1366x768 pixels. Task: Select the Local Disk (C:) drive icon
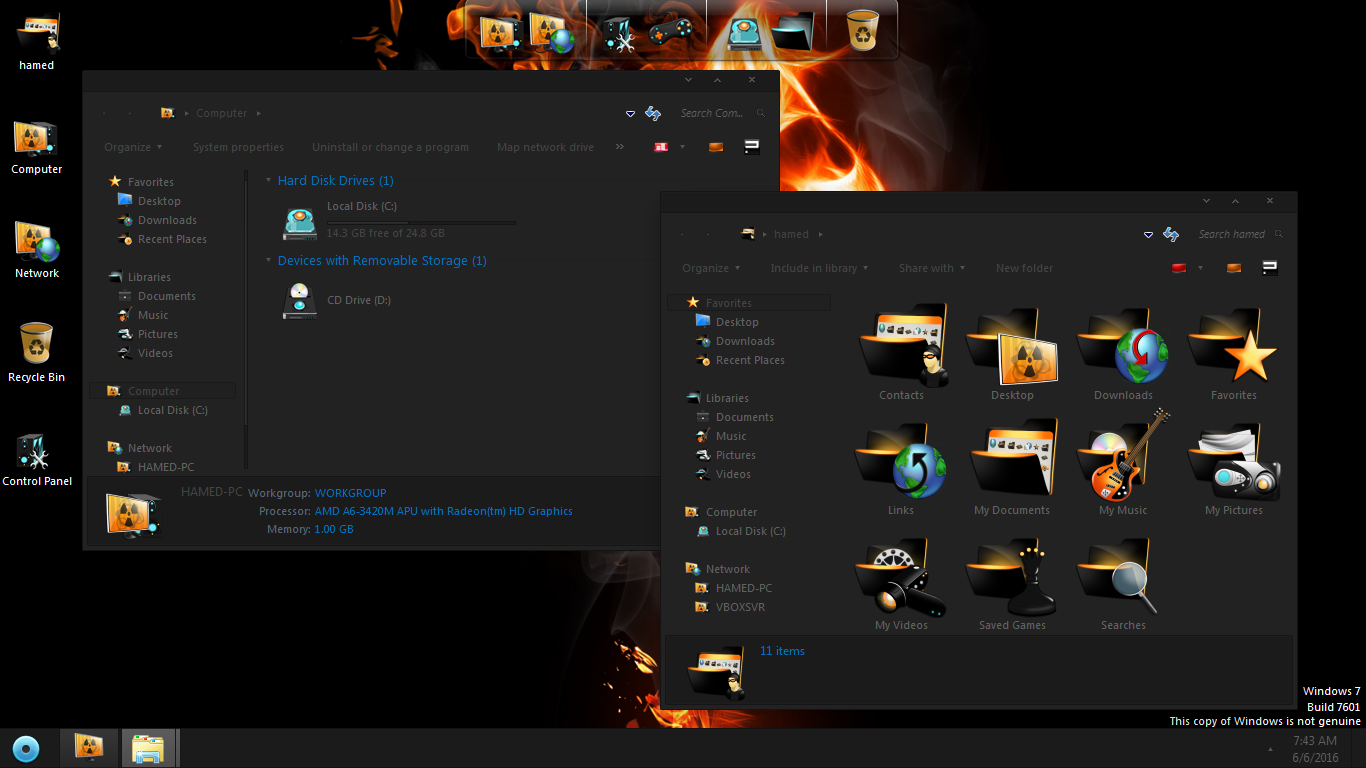tap(300, 222)
